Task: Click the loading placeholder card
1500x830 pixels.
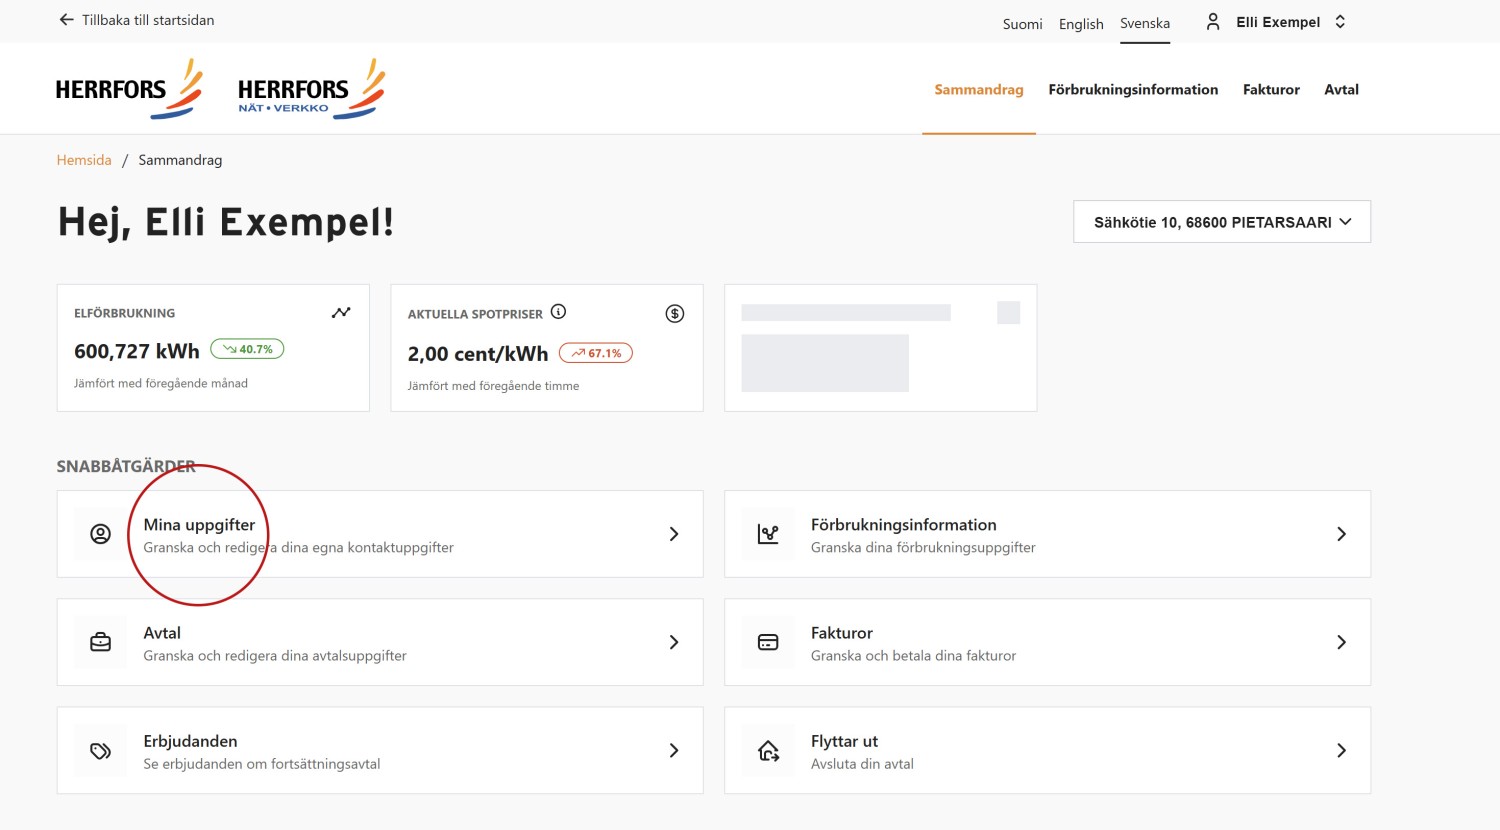Action: tap(881, 348)
